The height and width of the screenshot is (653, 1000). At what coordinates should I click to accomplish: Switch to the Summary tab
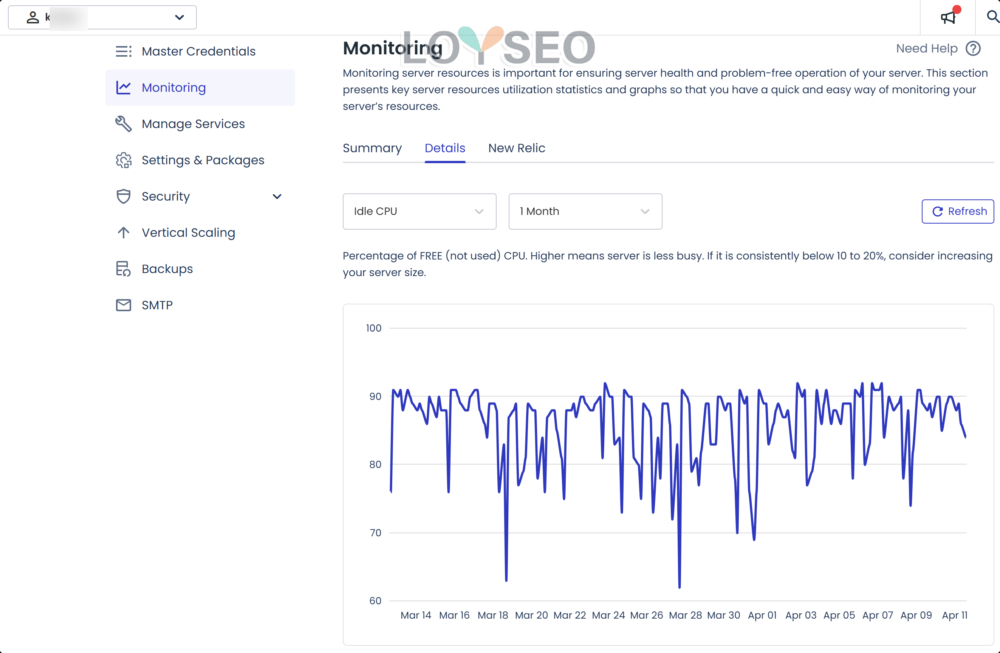[x=372, y=148]
